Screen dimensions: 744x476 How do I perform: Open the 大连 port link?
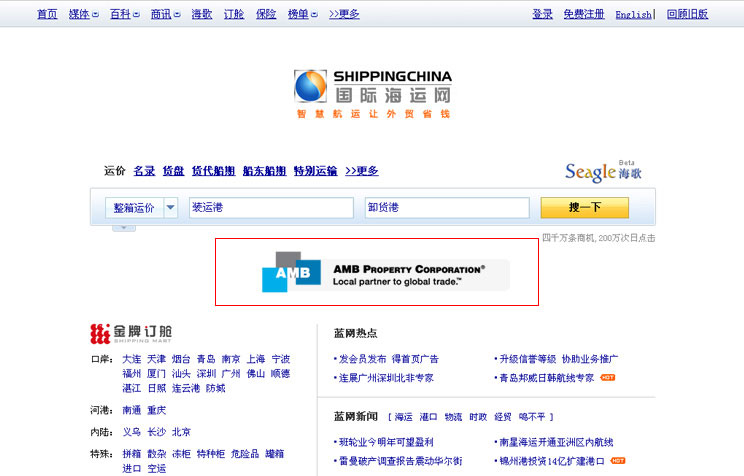[131, 359]
